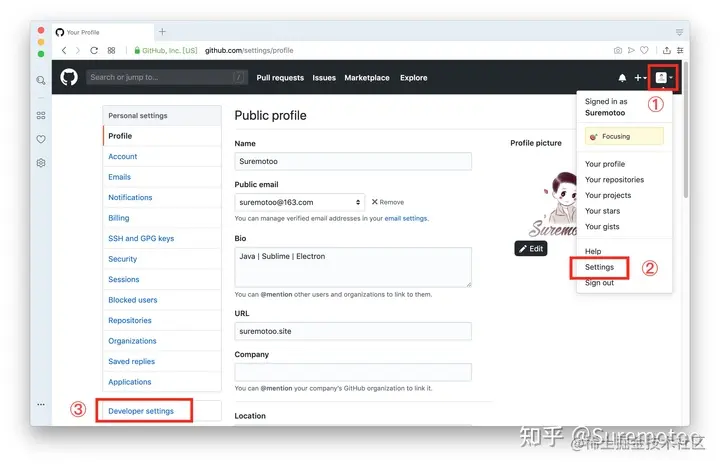Click the browser share upload icon

667,50
